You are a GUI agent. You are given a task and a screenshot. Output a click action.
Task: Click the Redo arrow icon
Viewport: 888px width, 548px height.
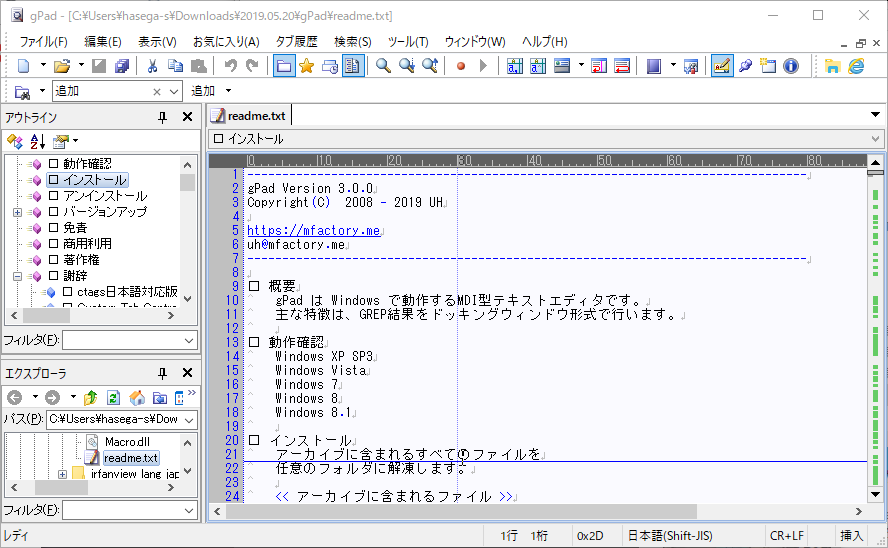click(x=252, y=66)
